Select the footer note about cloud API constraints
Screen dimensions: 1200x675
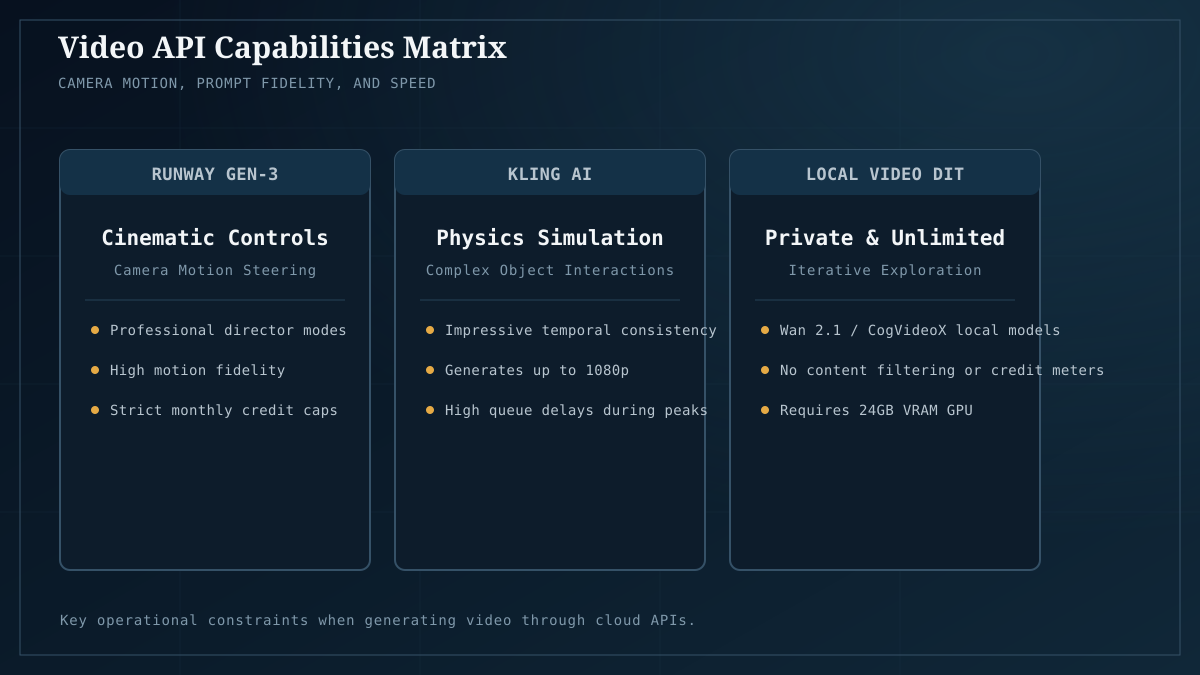378,620
